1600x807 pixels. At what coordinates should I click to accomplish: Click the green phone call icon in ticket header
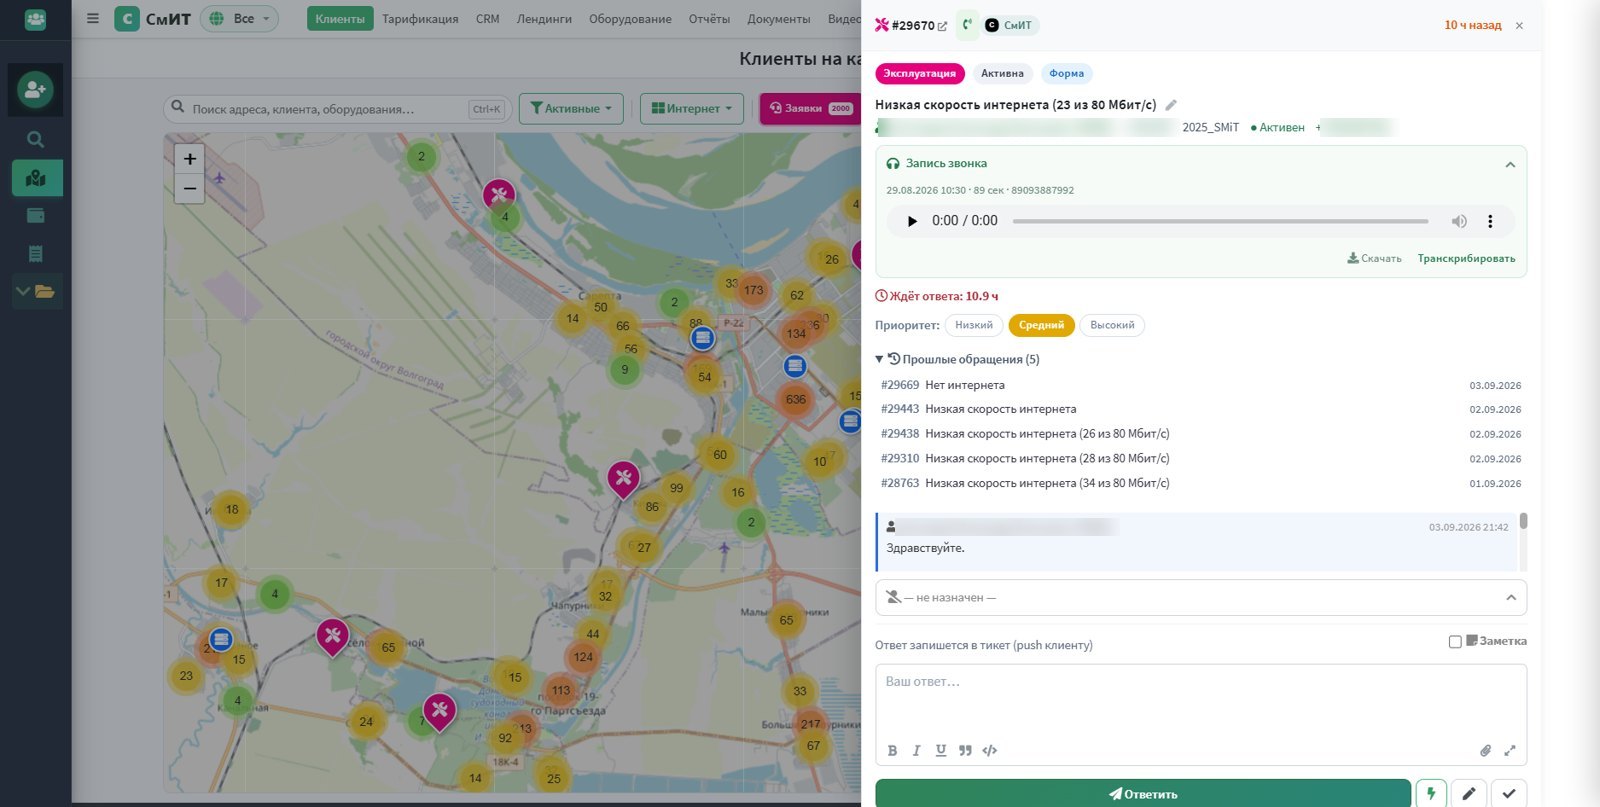coord(967,25)
